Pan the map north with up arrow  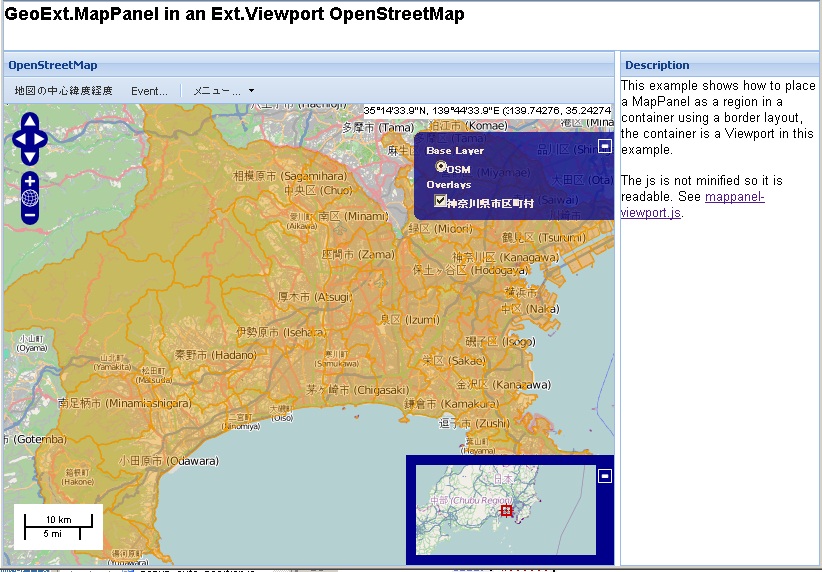point(30,122)
